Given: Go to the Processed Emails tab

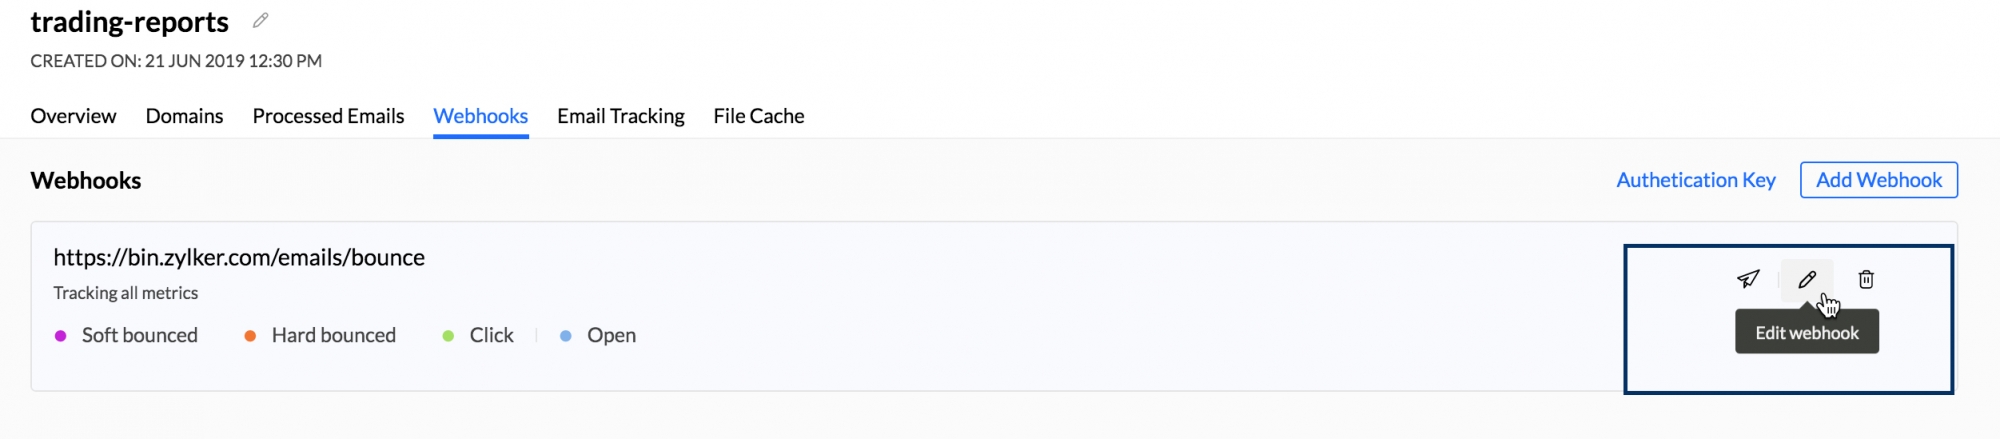Looking at the screenshot, I should 328,116.
